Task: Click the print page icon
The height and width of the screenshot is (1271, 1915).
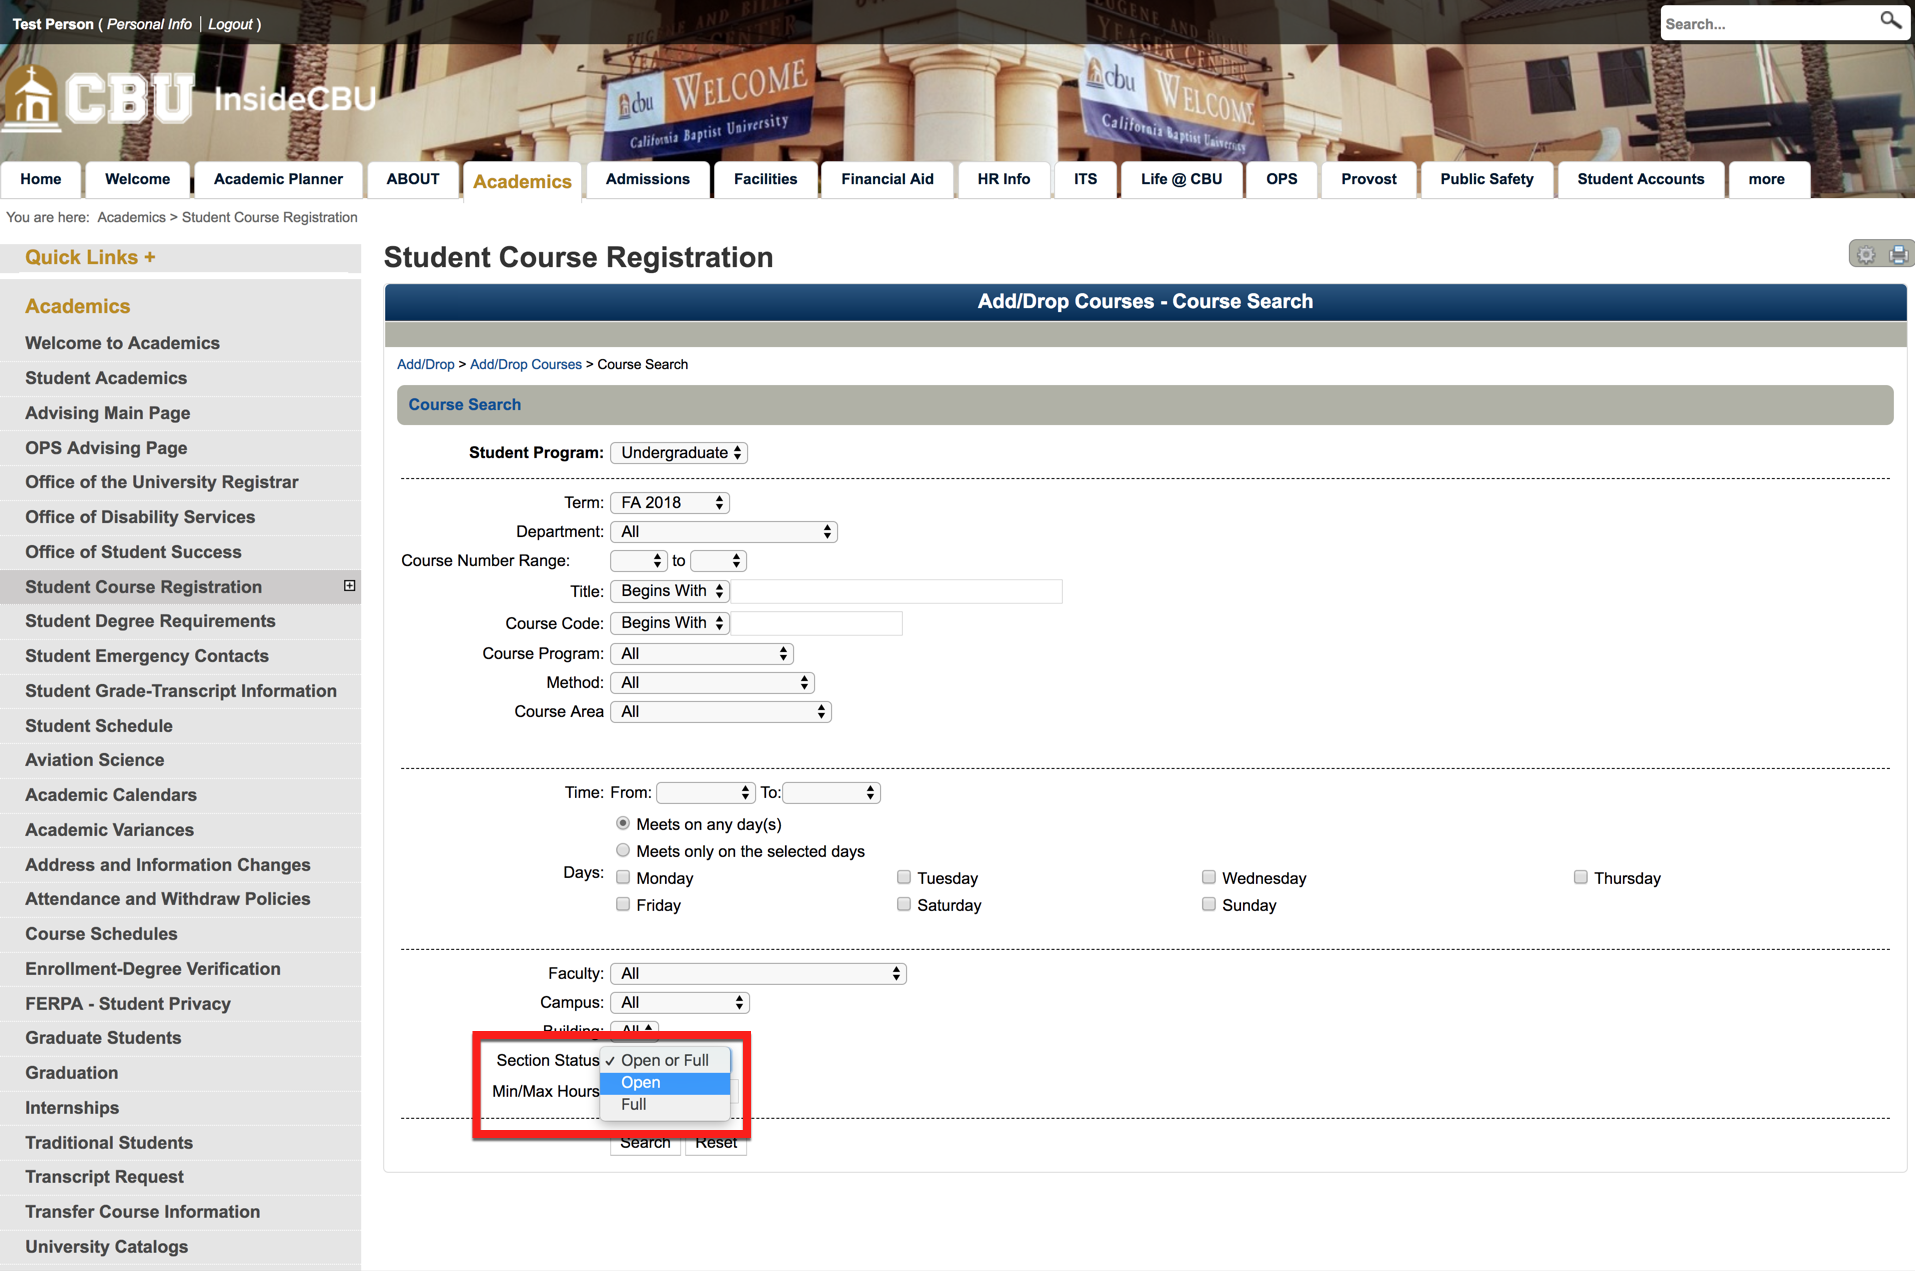Action: 1898,255
